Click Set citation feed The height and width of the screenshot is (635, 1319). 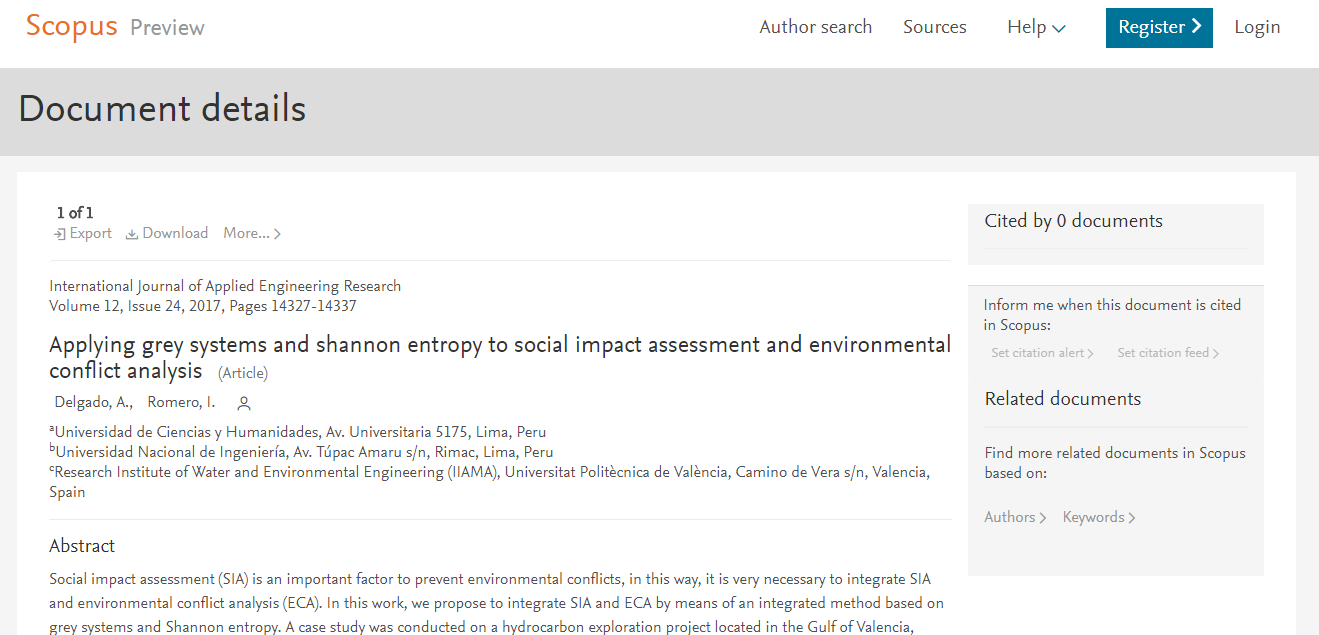(x=1168, y=353)
